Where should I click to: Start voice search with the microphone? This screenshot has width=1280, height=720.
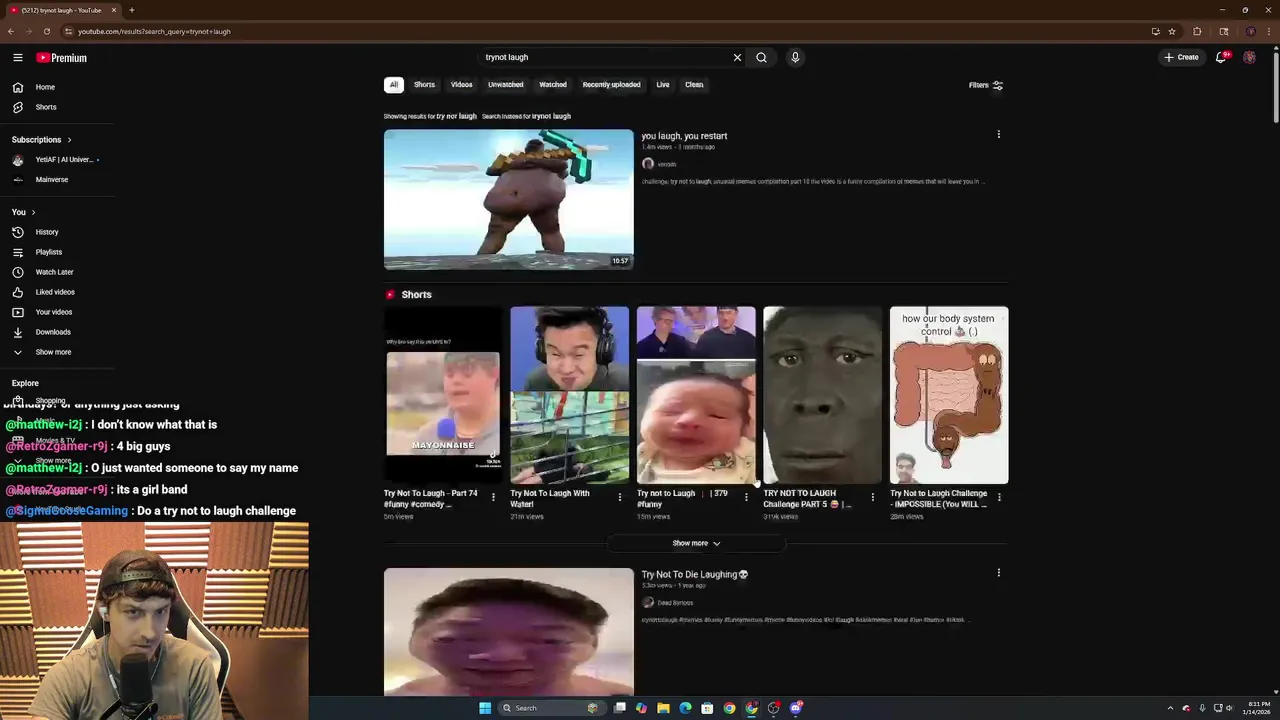pos(795,57)
